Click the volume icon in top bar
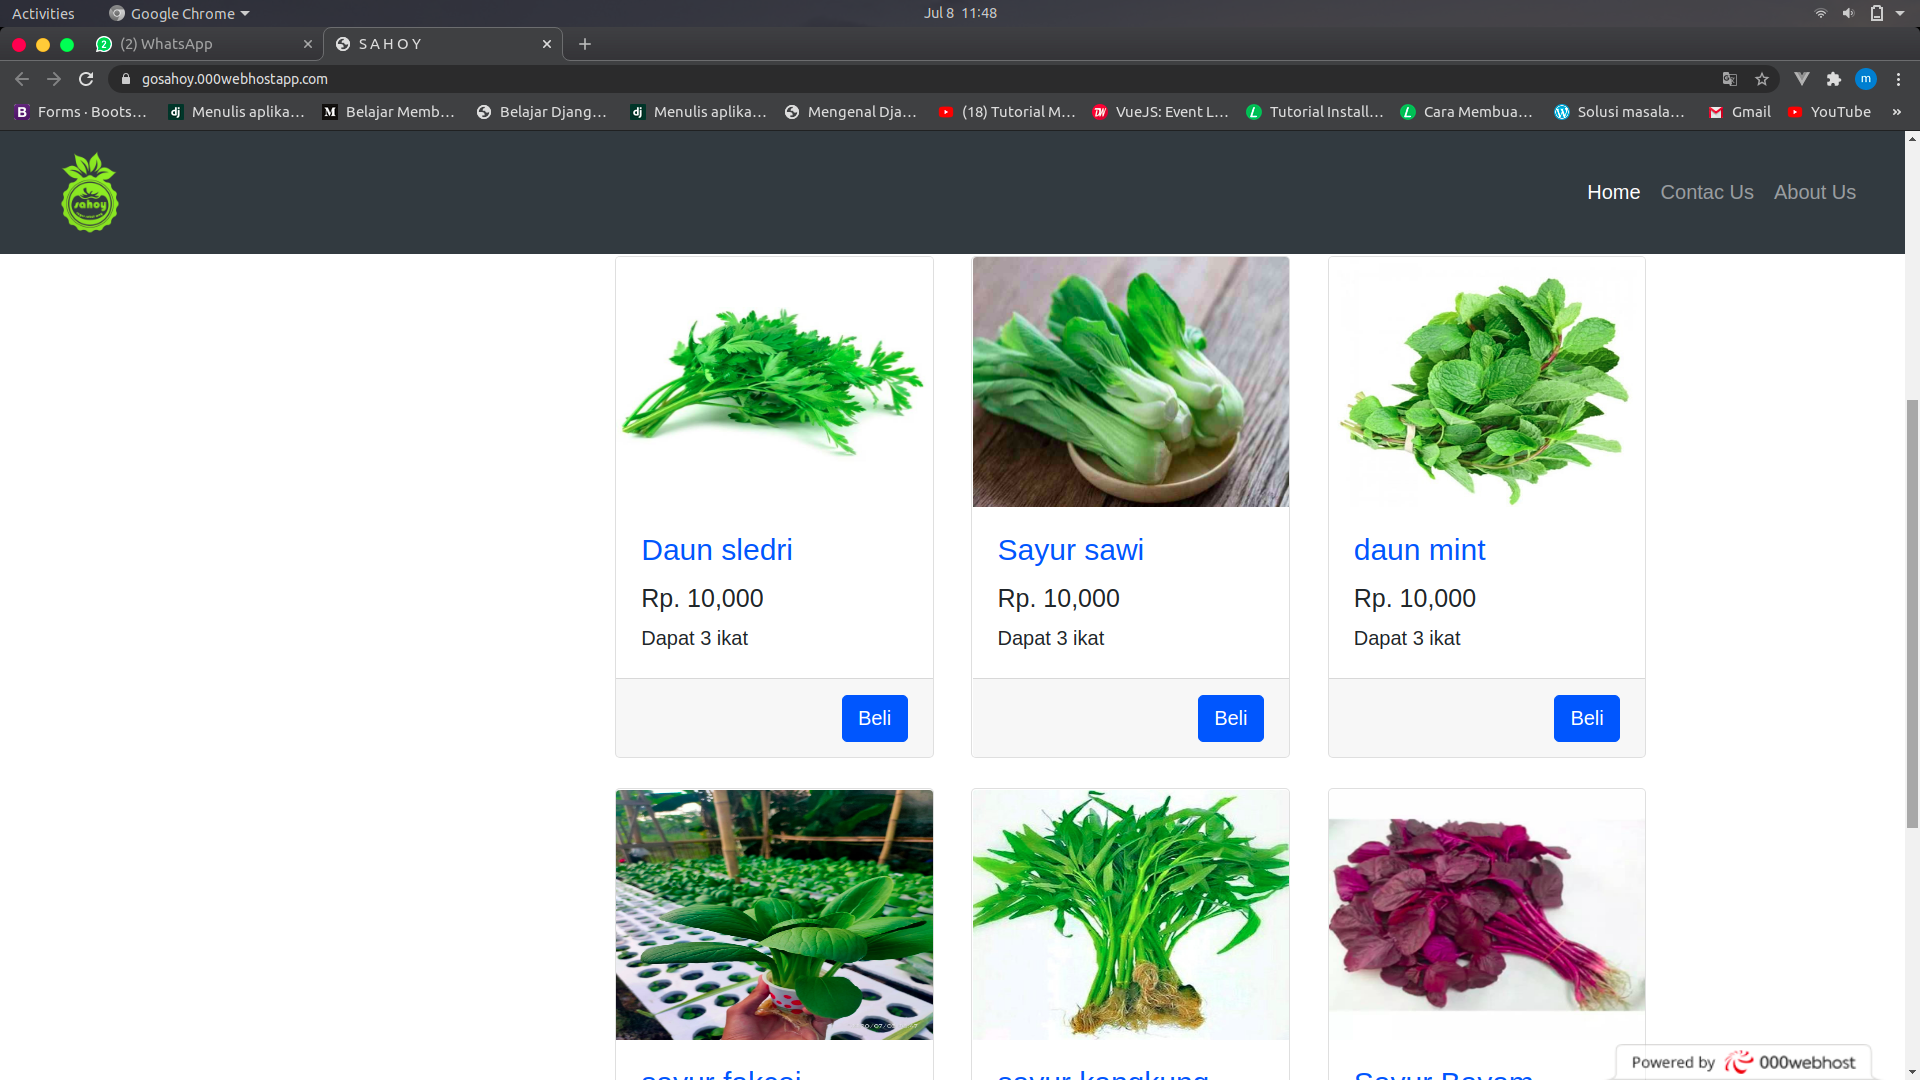This screenshot has height=1080, width=1920. 1849,13
